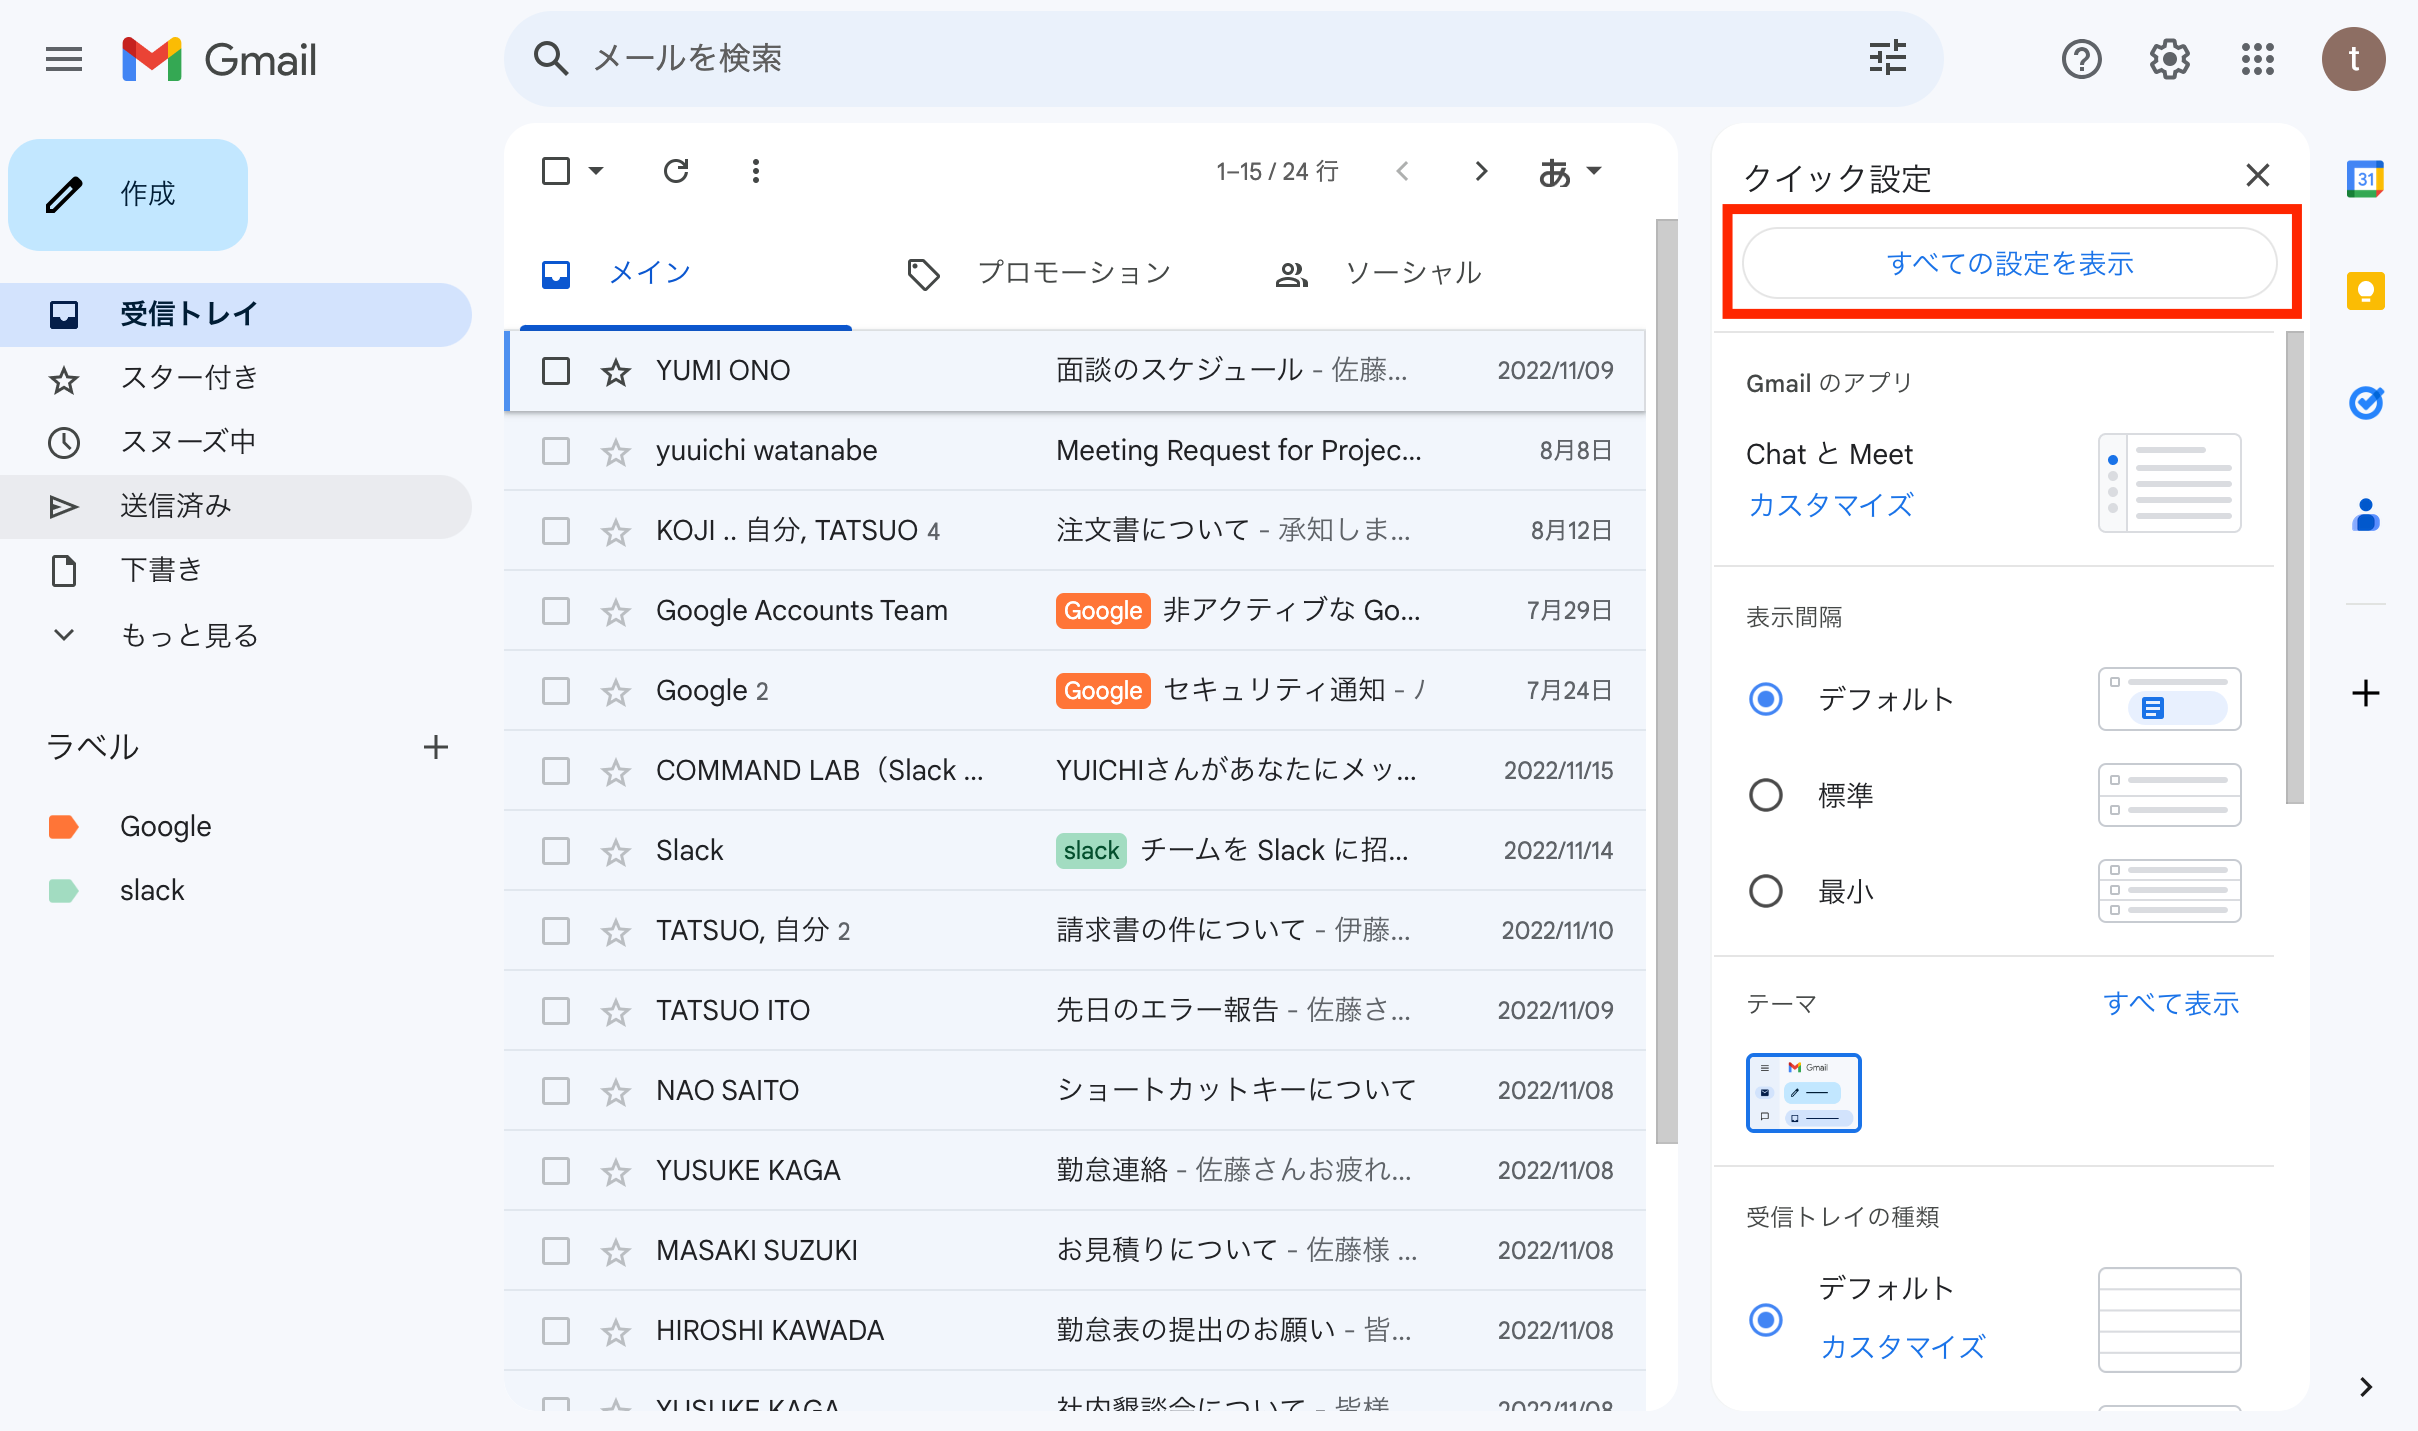The height and width of the screenshot is (1431, 2418).
Task: Open the Google 2 セキュリティ通知 email
Action: tap(1075, 691)
